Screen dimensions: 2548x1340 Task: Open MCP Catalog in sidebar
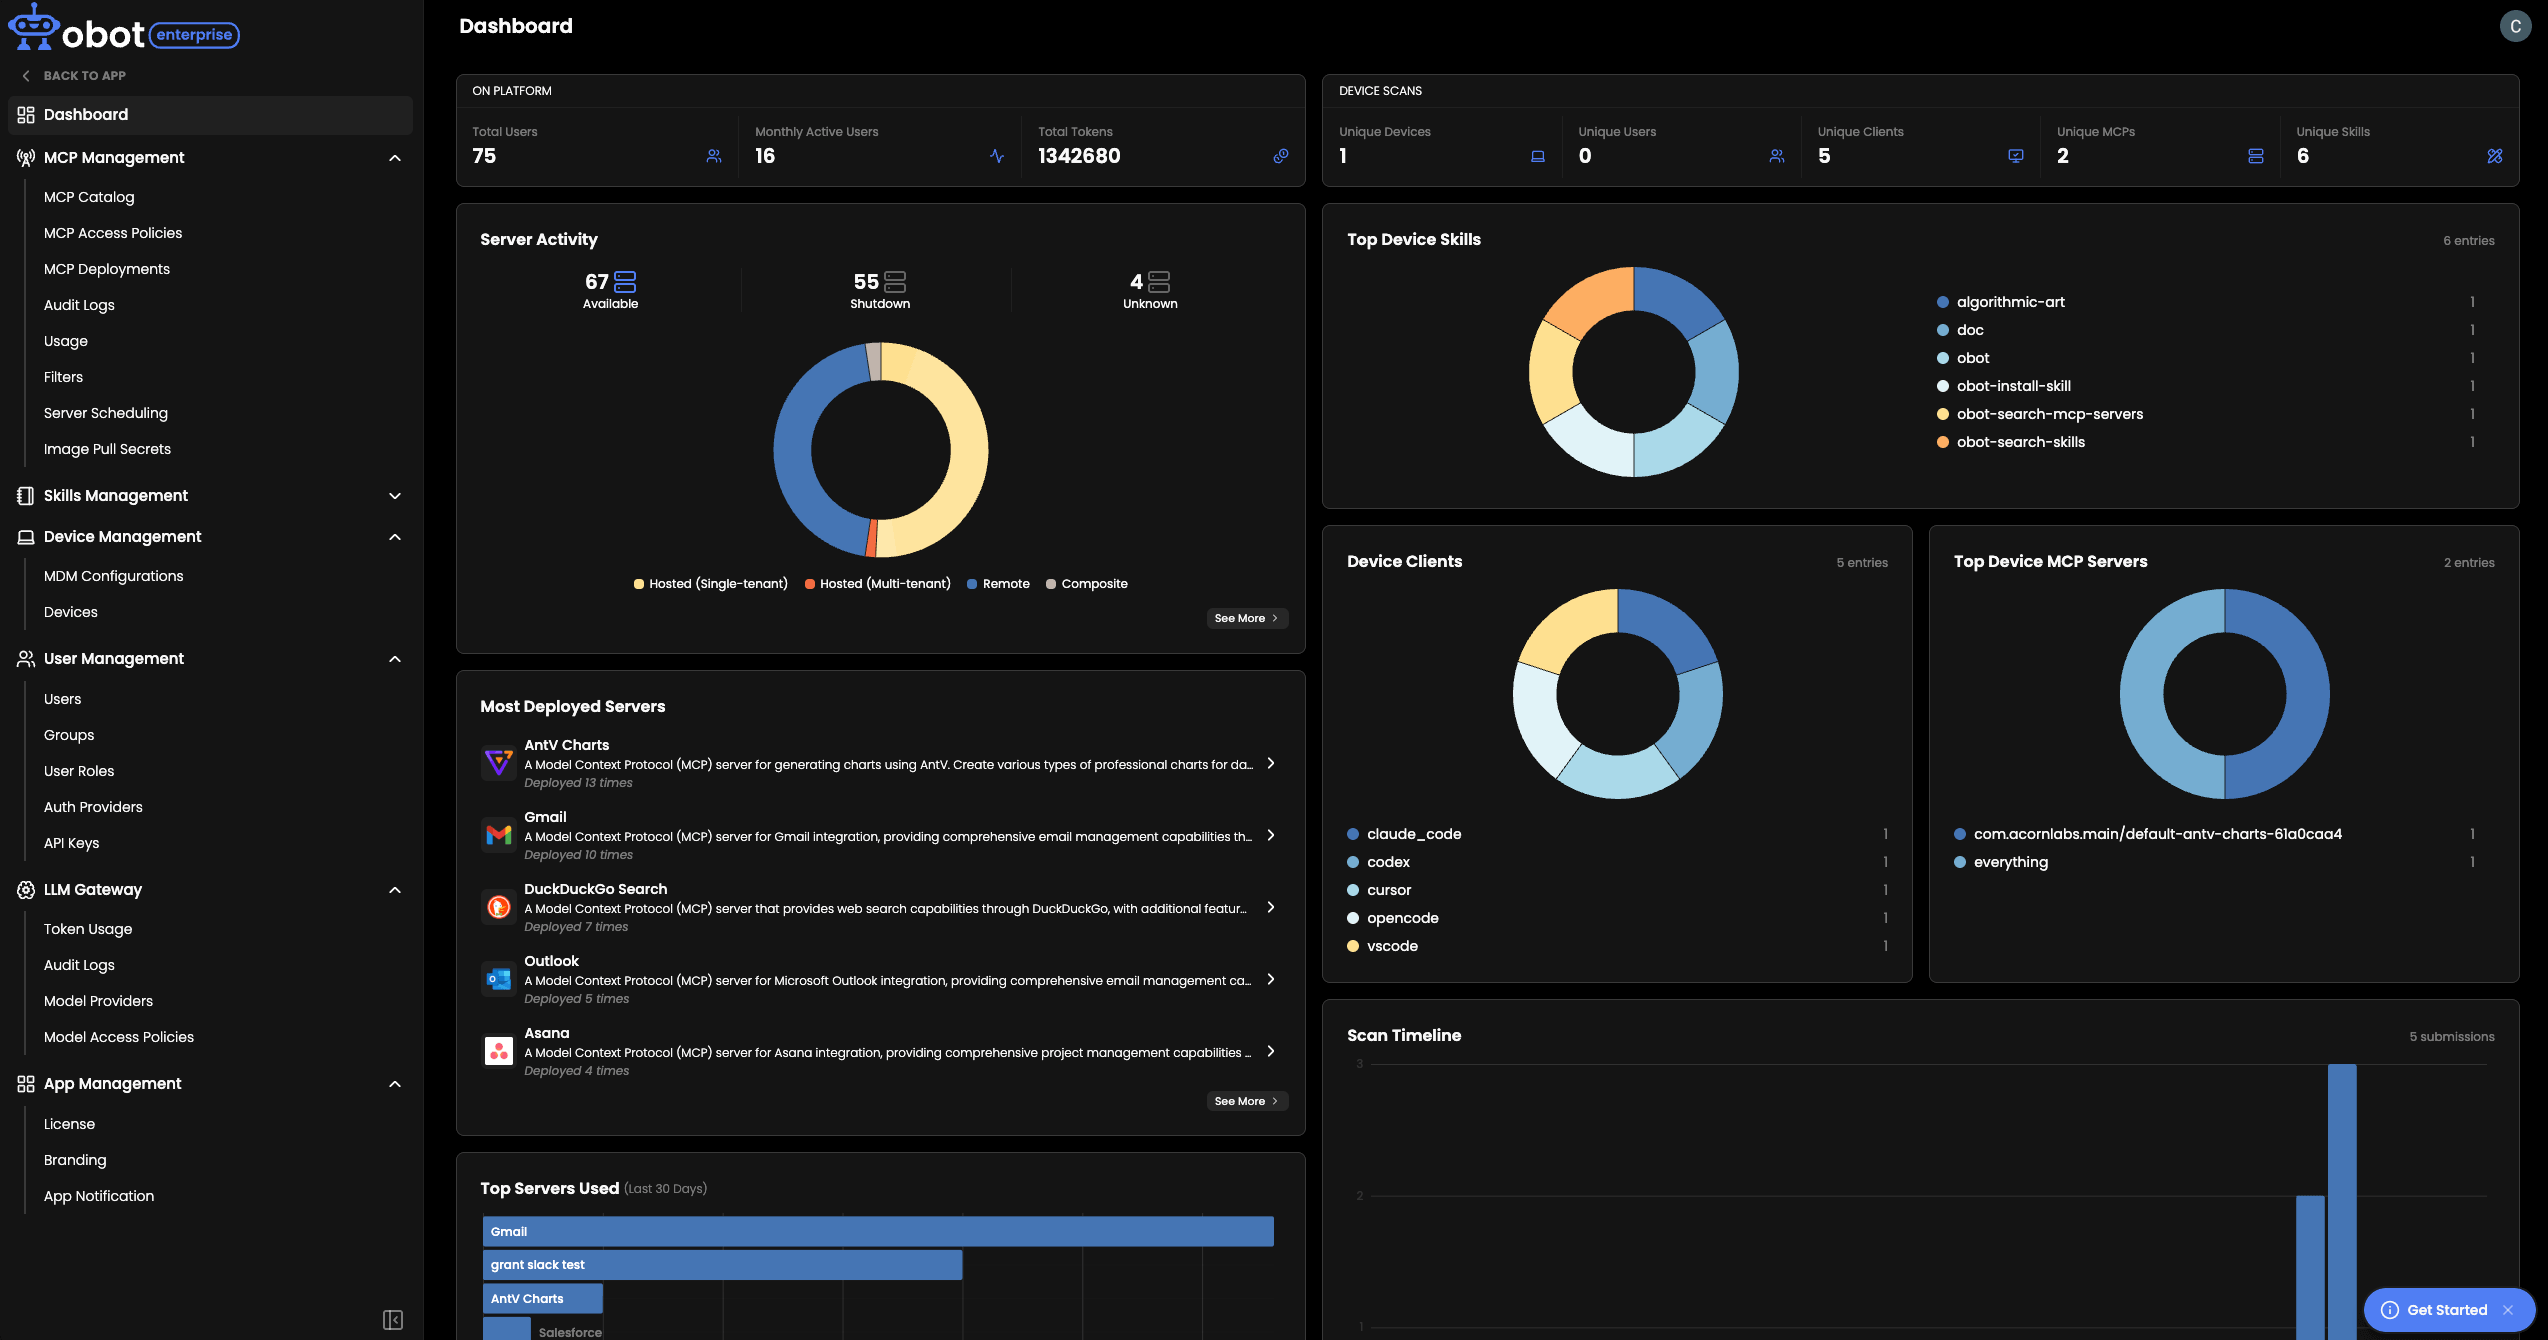coord(89,197)
